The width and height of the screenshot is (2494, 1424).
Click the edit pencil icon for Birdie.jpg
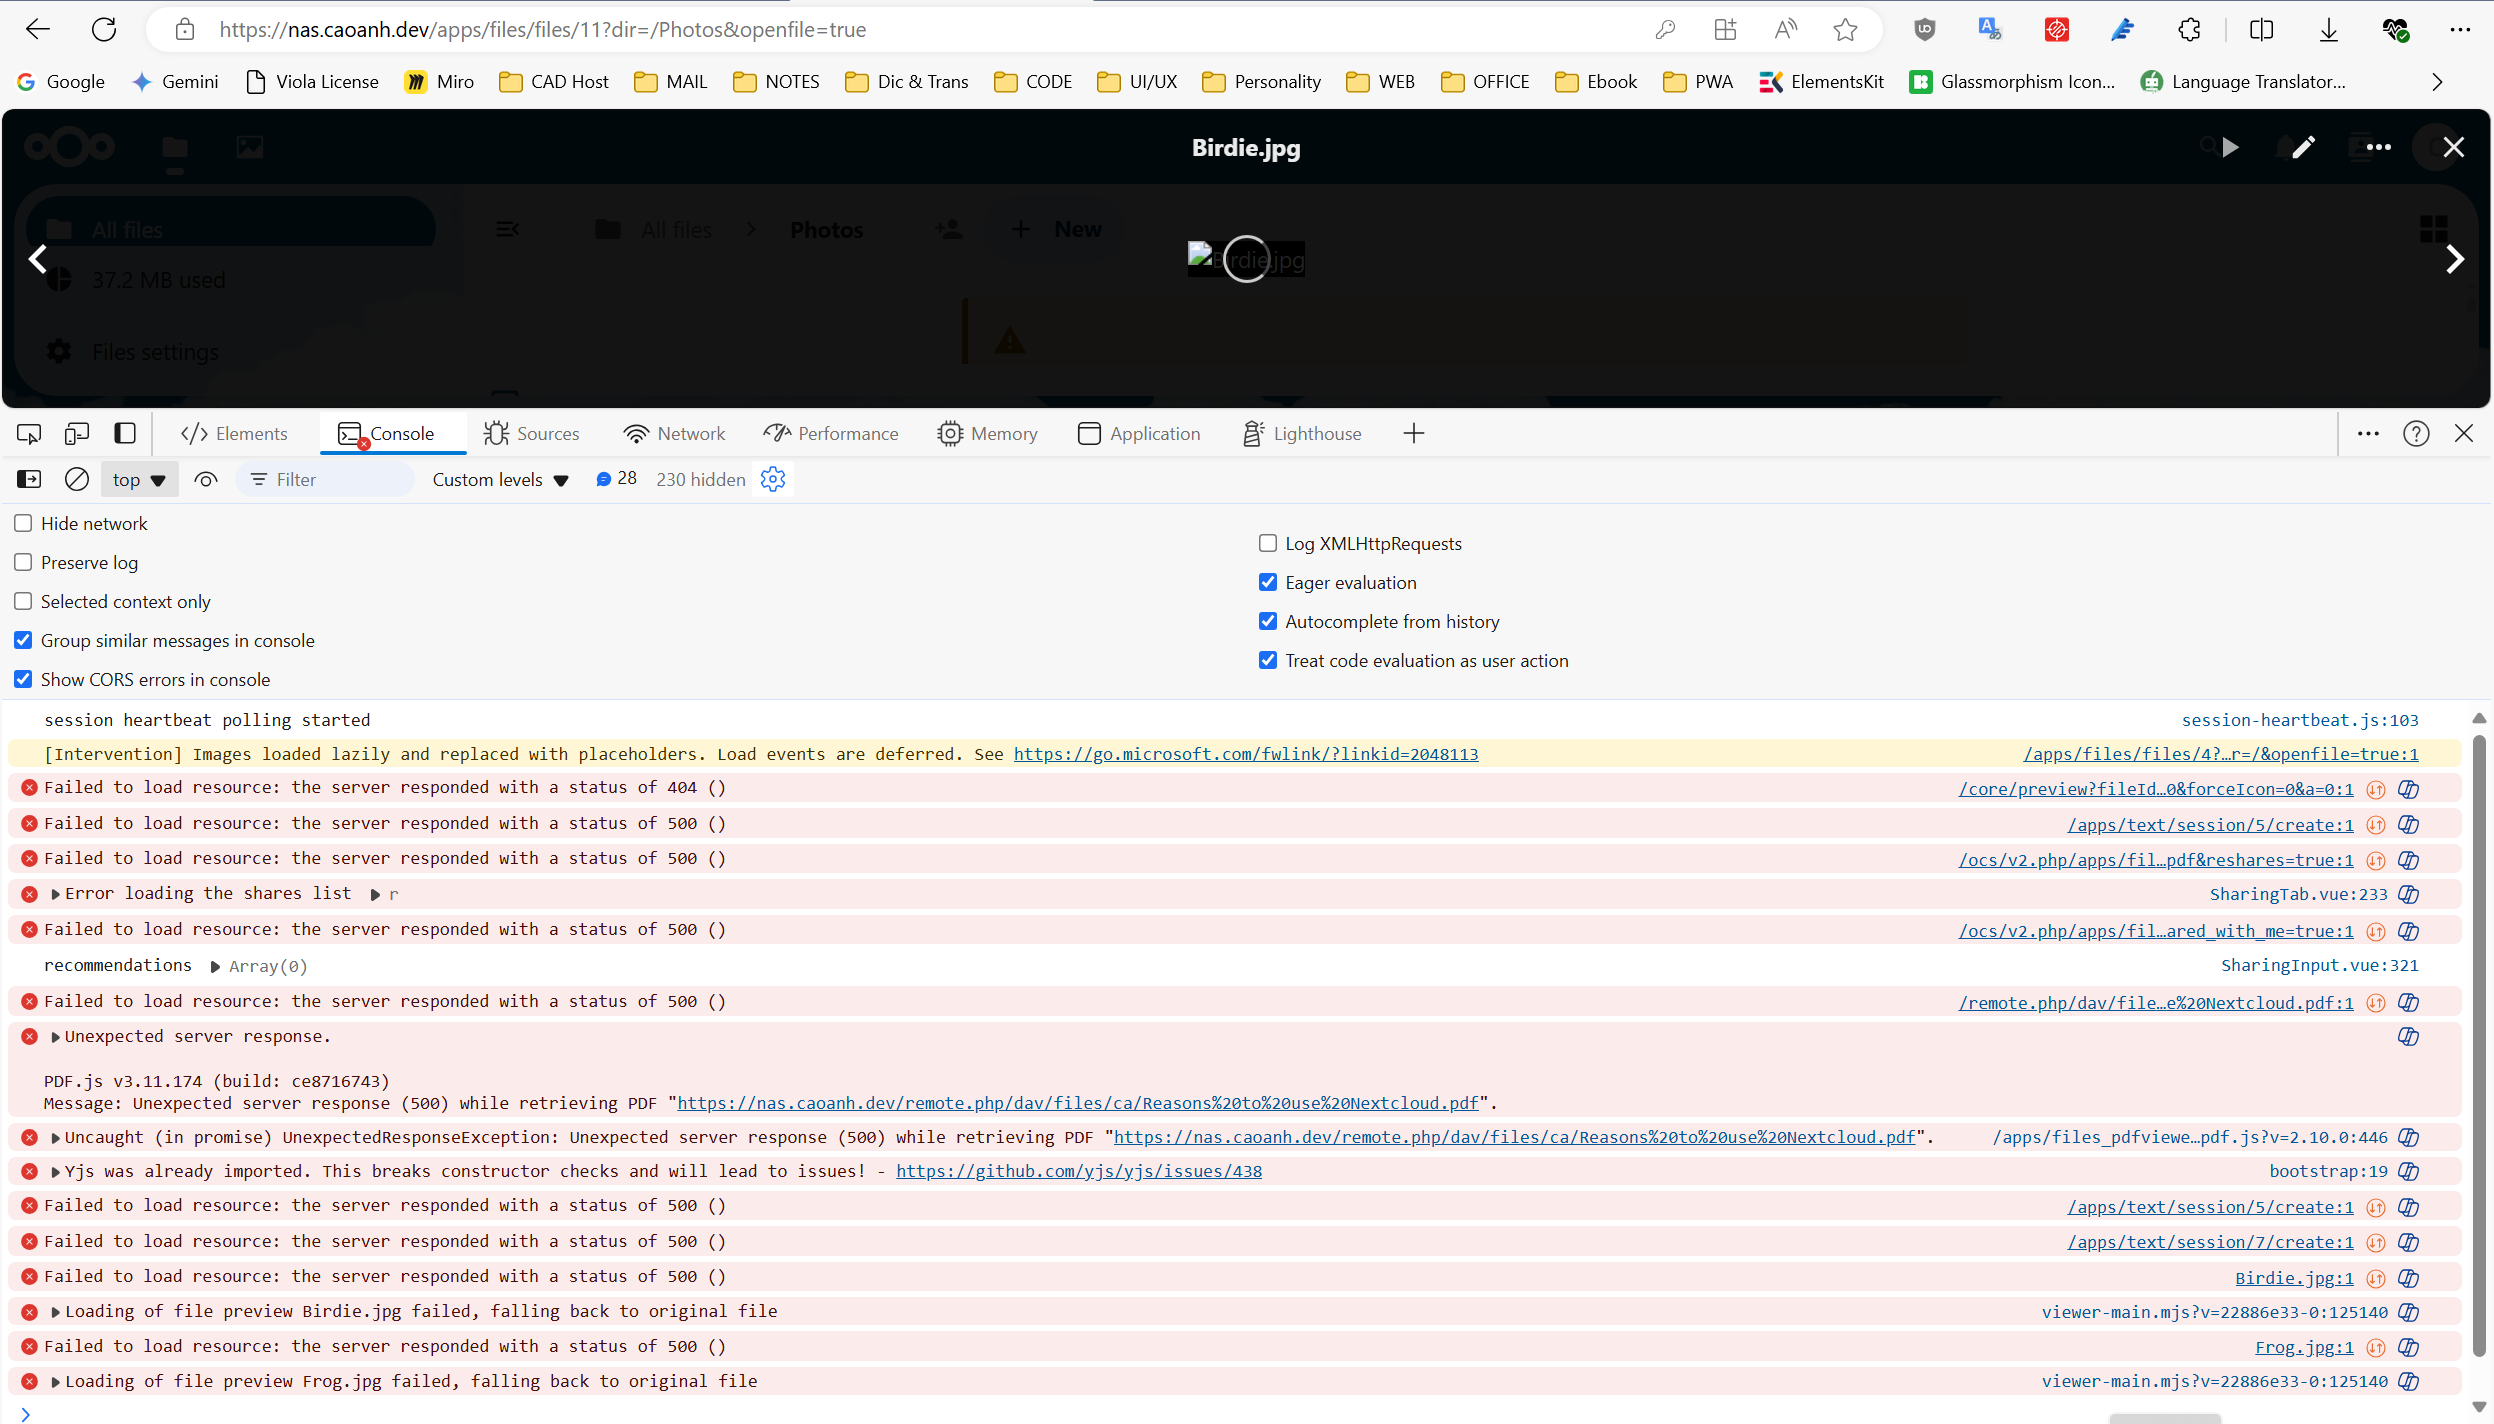click(2303, 148)
